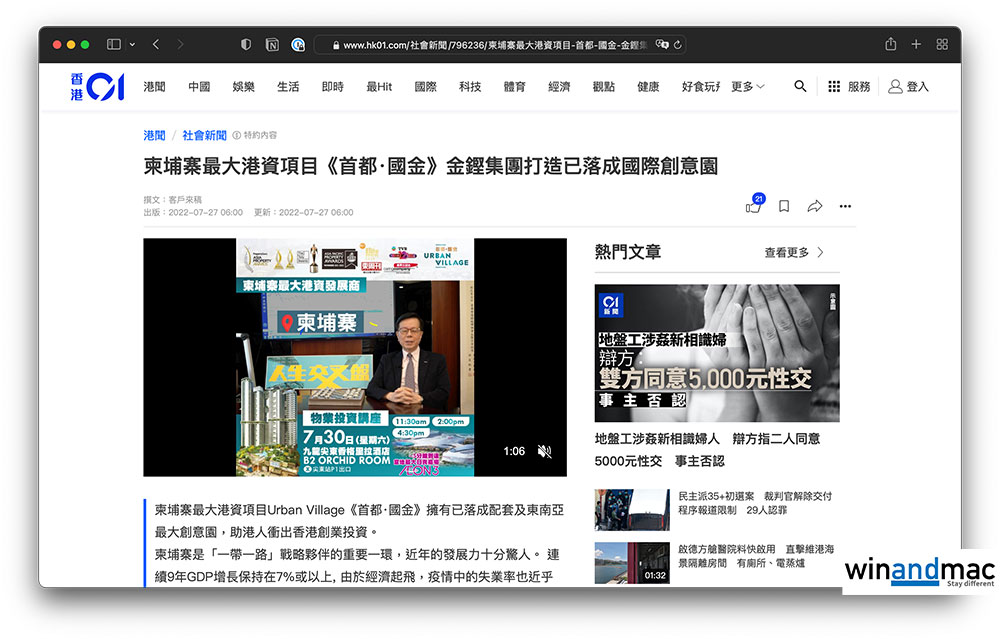This screenshot has width=1000, height=639.
Task: Go to the 科技 section
Action: pos(470,87)
